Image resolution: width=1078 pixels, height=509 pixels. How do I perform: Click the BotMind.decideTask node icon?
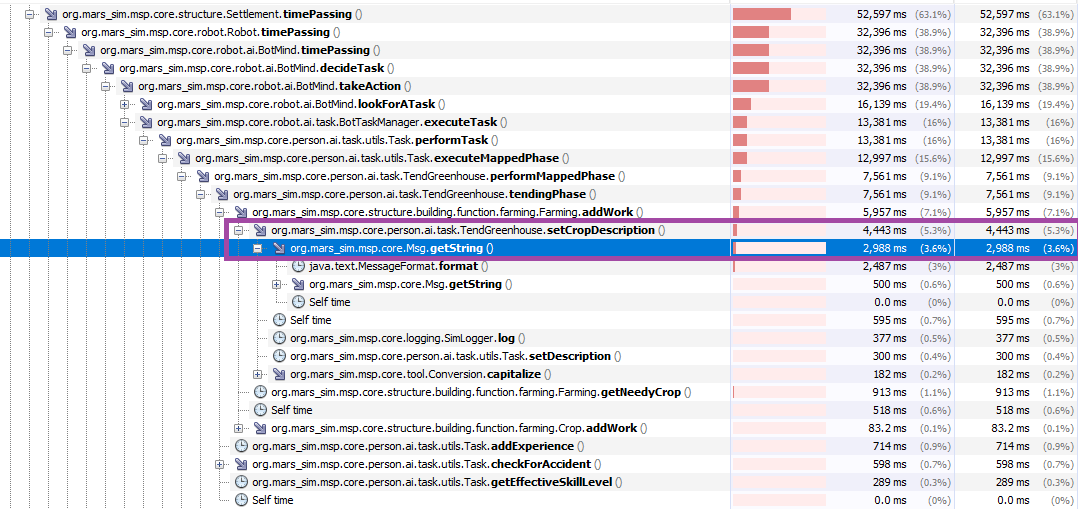point(108,67)
